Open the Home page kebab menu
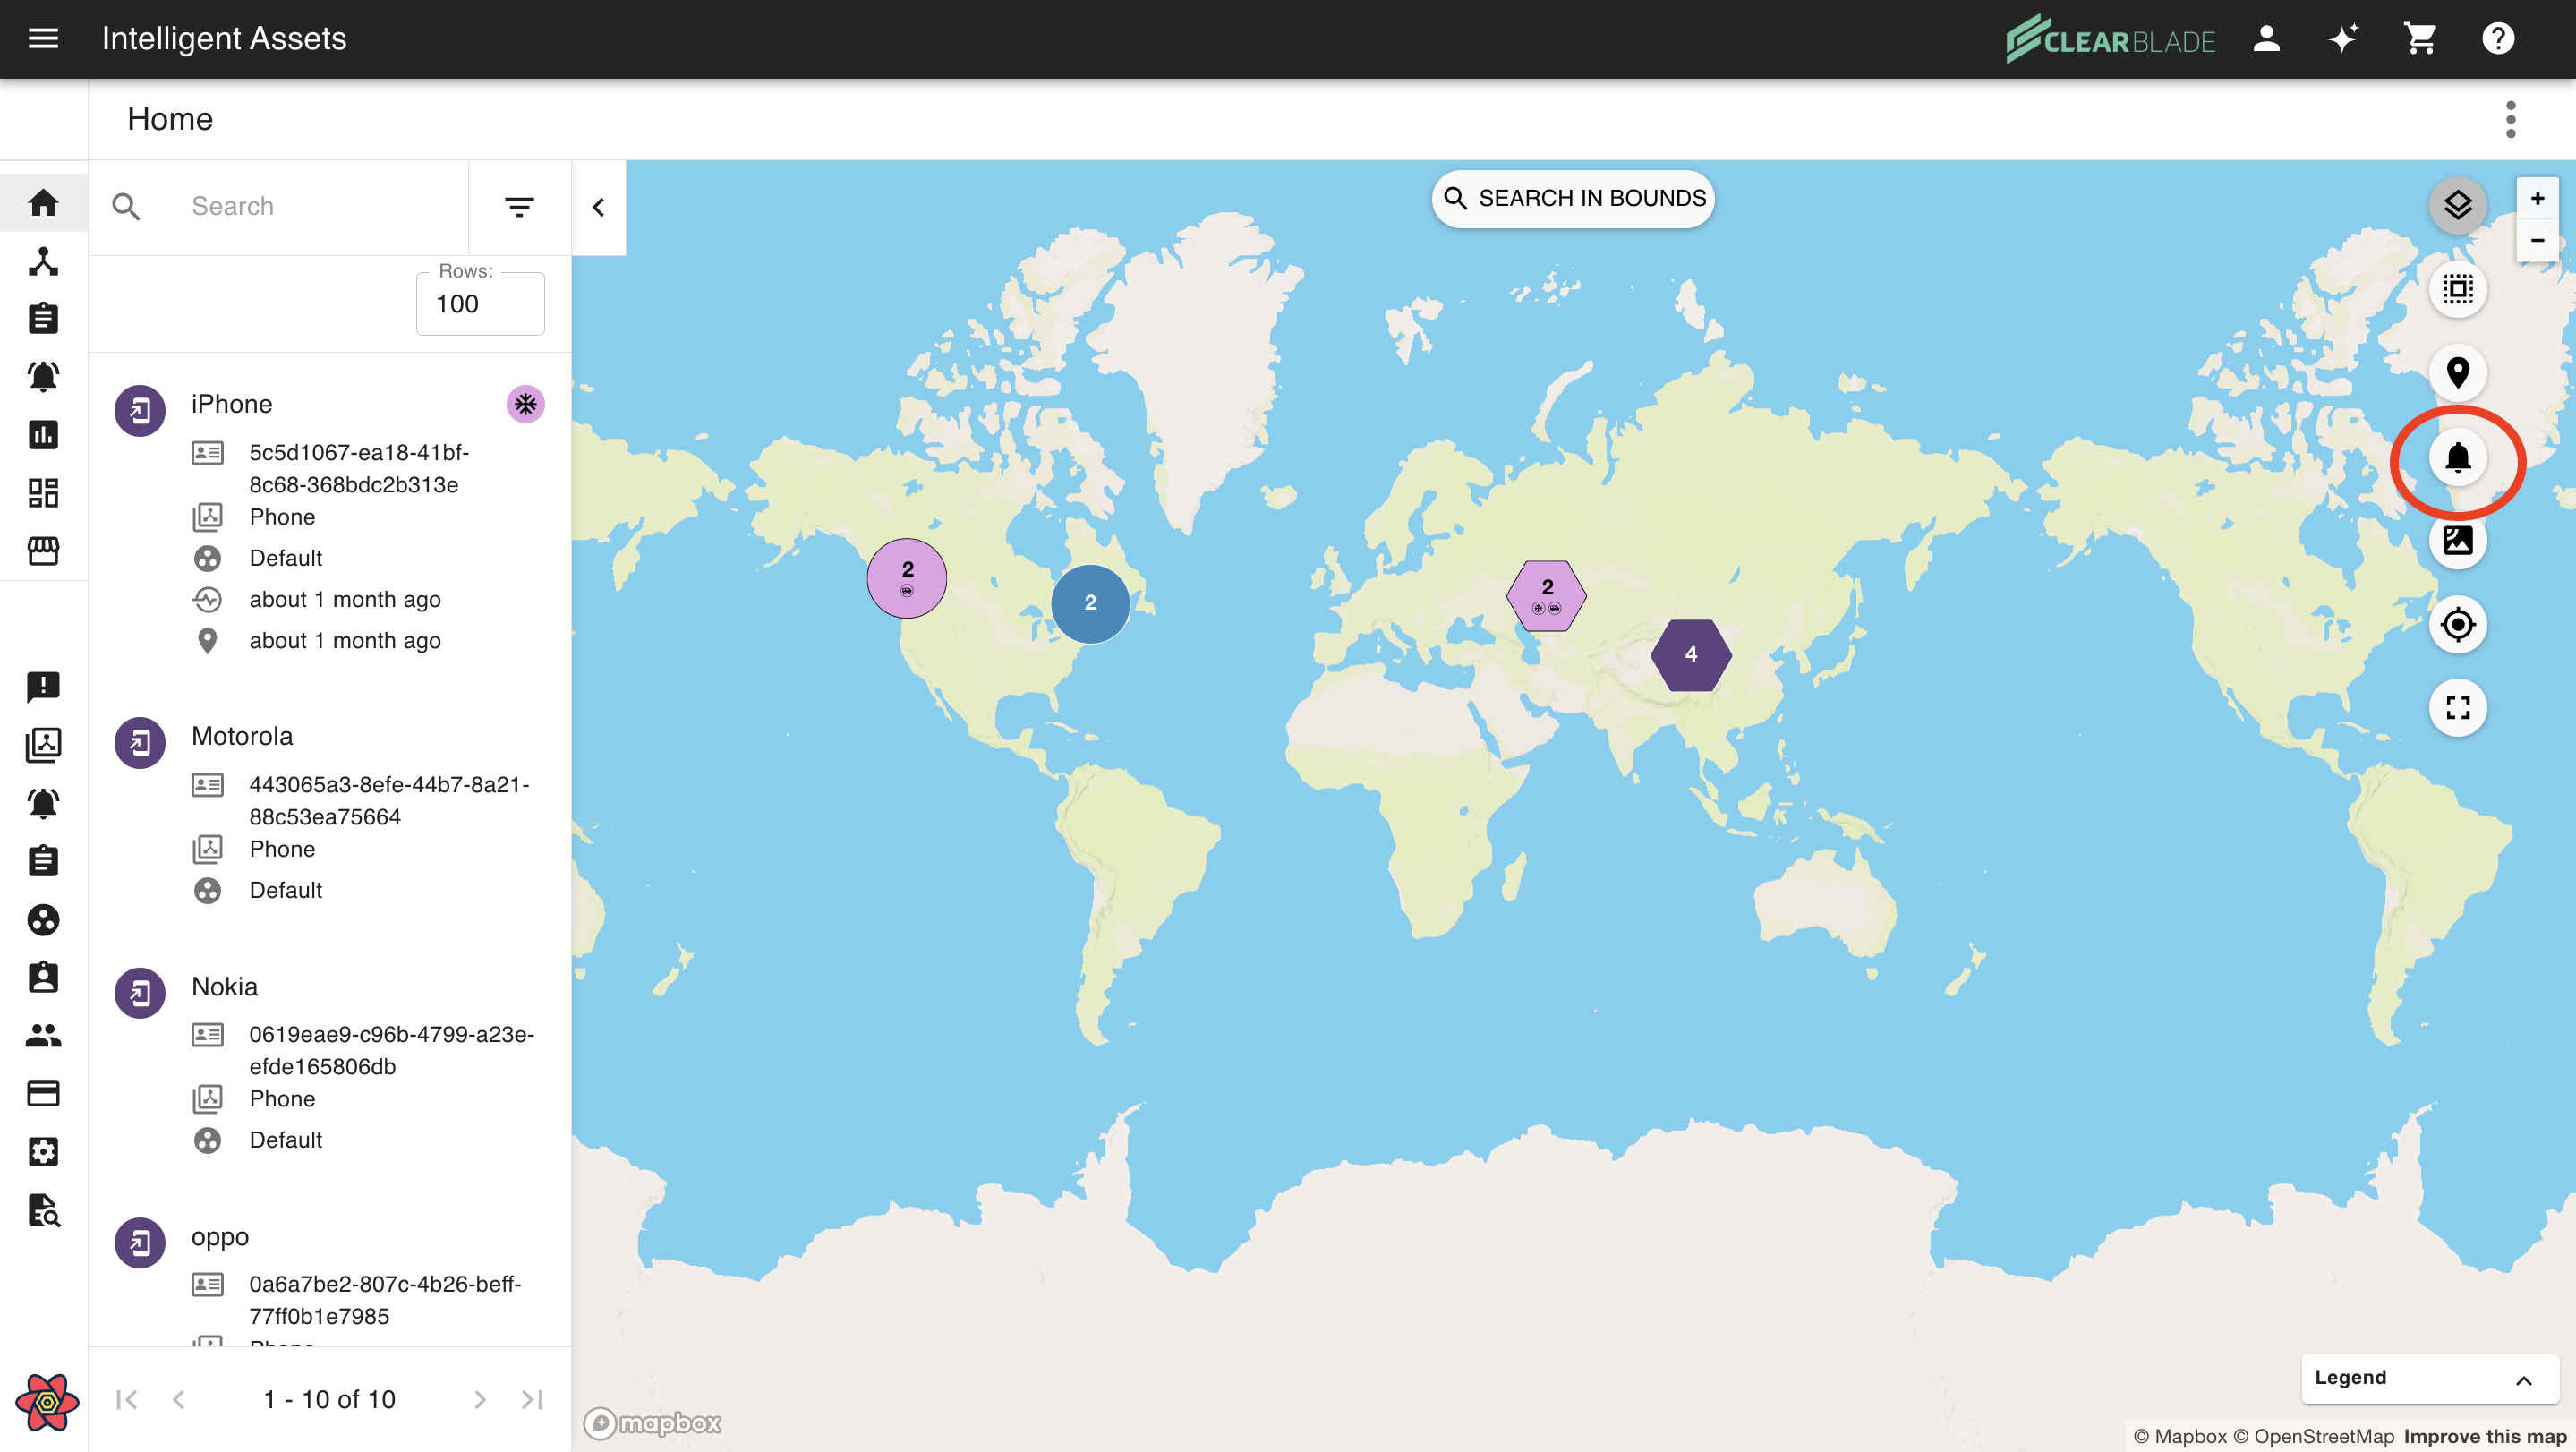The width and height of the screenshot is (2576, 1452). [x=2510, y=120]
